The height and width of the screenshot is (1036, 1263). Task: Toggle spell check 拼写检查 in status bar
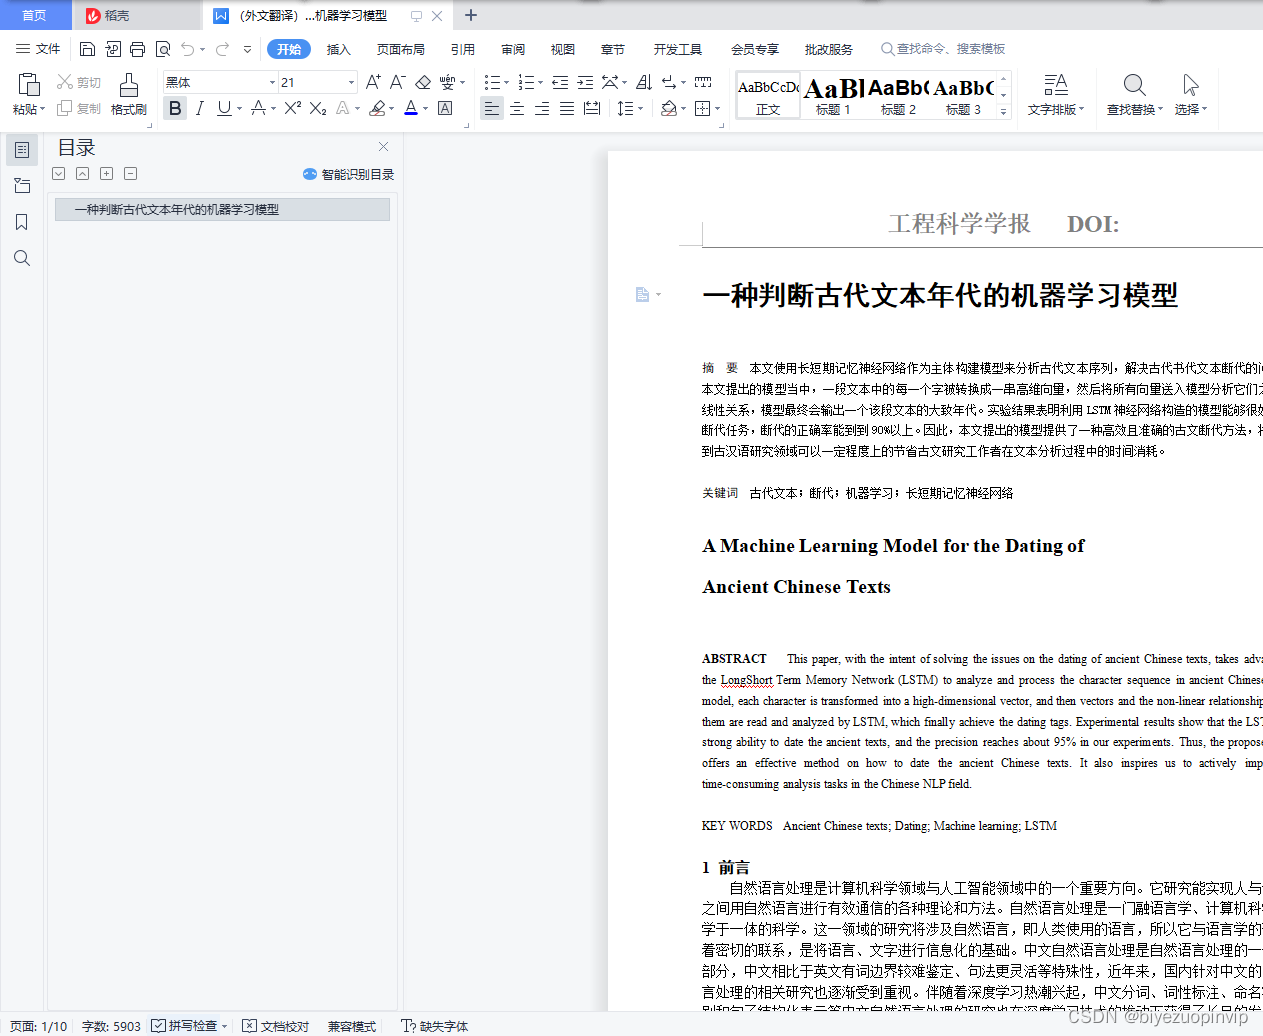189,1026
